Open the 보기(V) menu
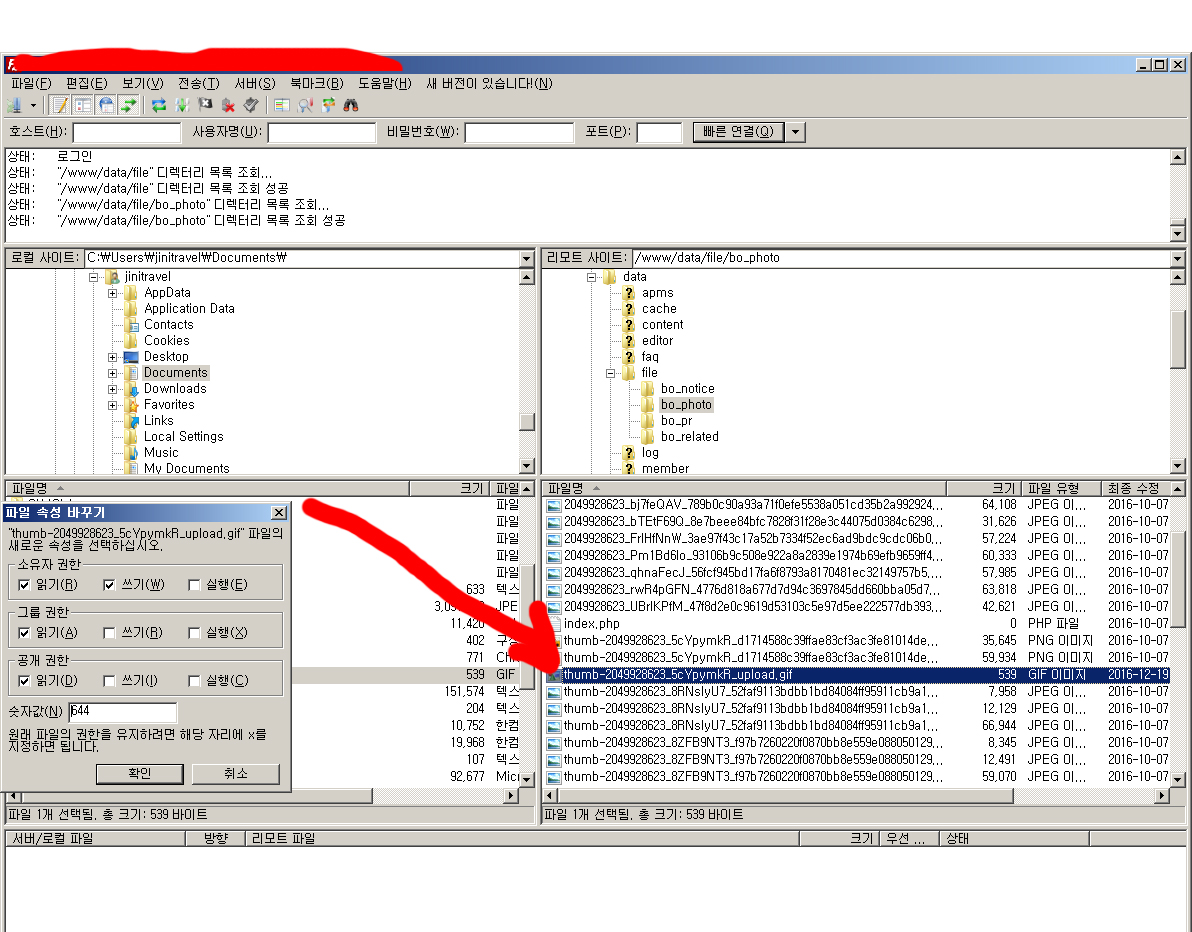The height and width of the screenshot is (932, 1192). [143, 84]
